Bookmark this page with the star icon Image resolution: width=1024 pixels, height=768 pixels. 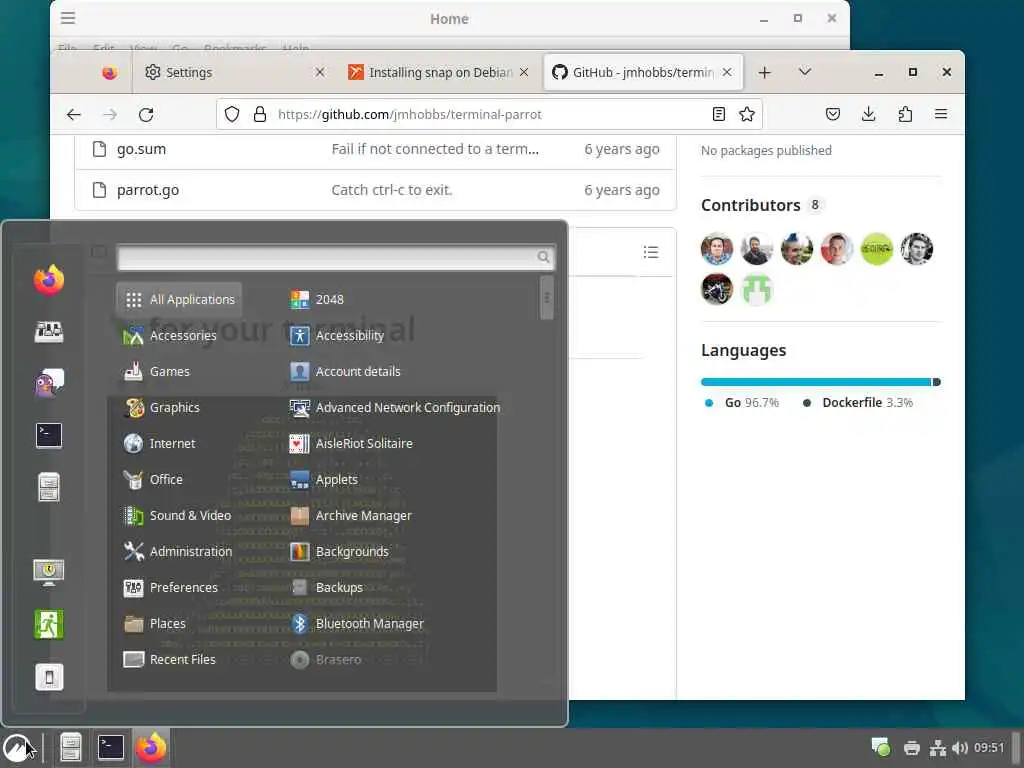point(747,114)
